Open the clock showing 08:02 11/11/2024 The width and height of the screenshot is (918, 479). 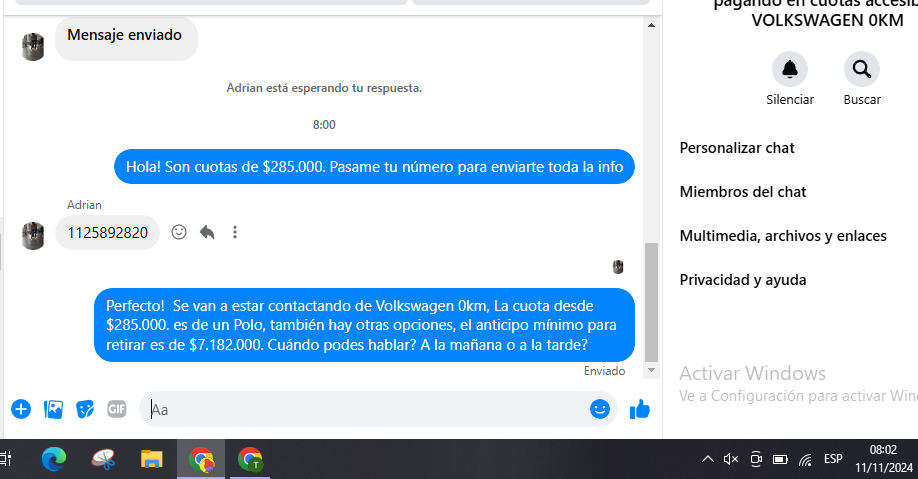[x=883, y=459]
